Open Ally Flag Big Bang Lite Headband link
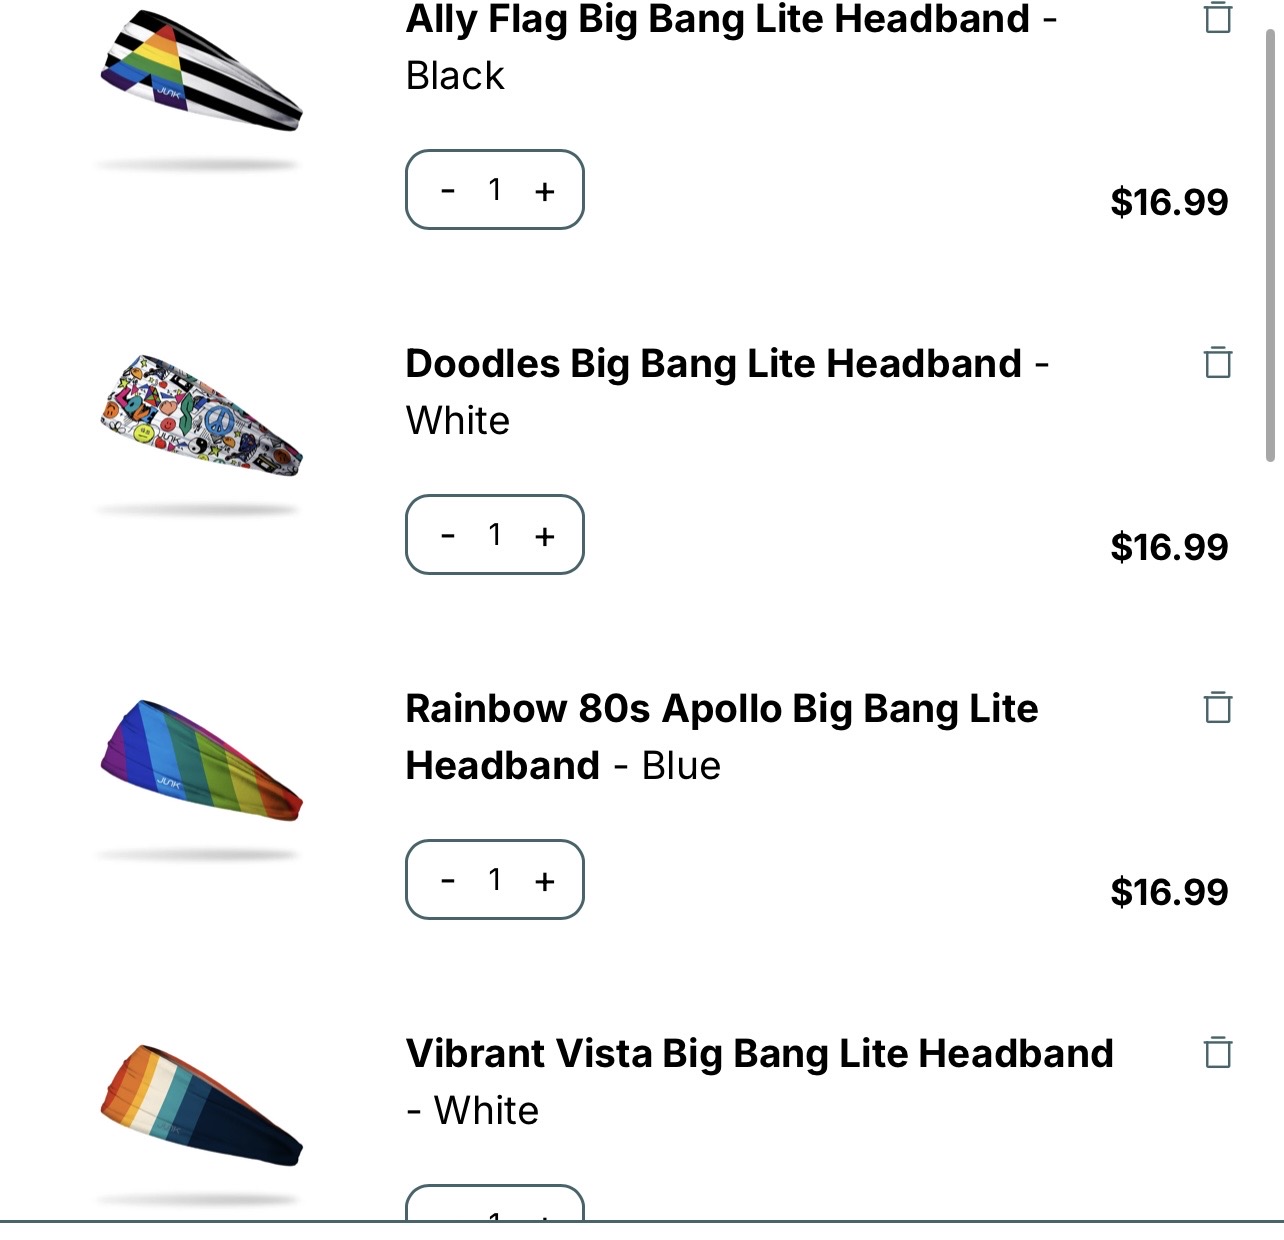 716,20
